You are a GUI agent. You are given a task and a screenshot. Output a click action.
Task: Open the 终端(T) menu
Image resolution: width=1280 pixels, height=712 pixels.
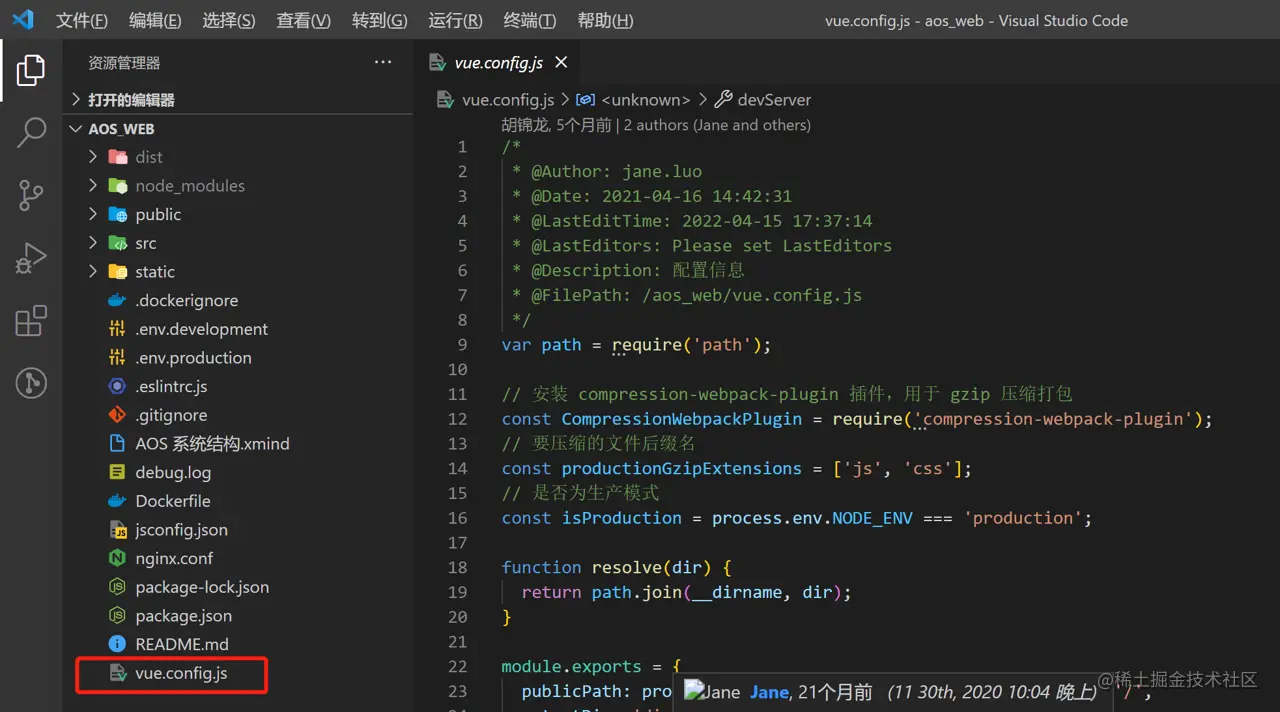(x=530, y=21)
